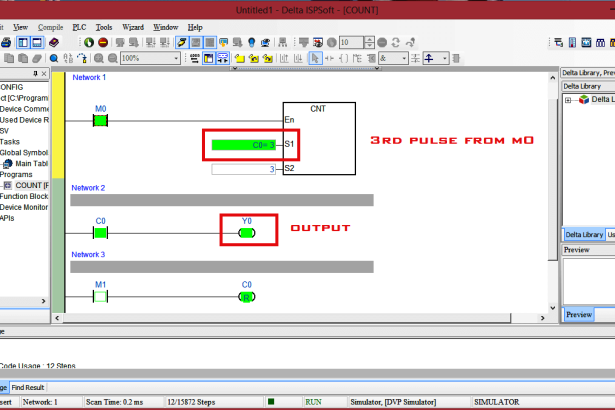The image size is (615, 410).
Task: Click the S2 value field showing 3
Action: tap(244, 169)
